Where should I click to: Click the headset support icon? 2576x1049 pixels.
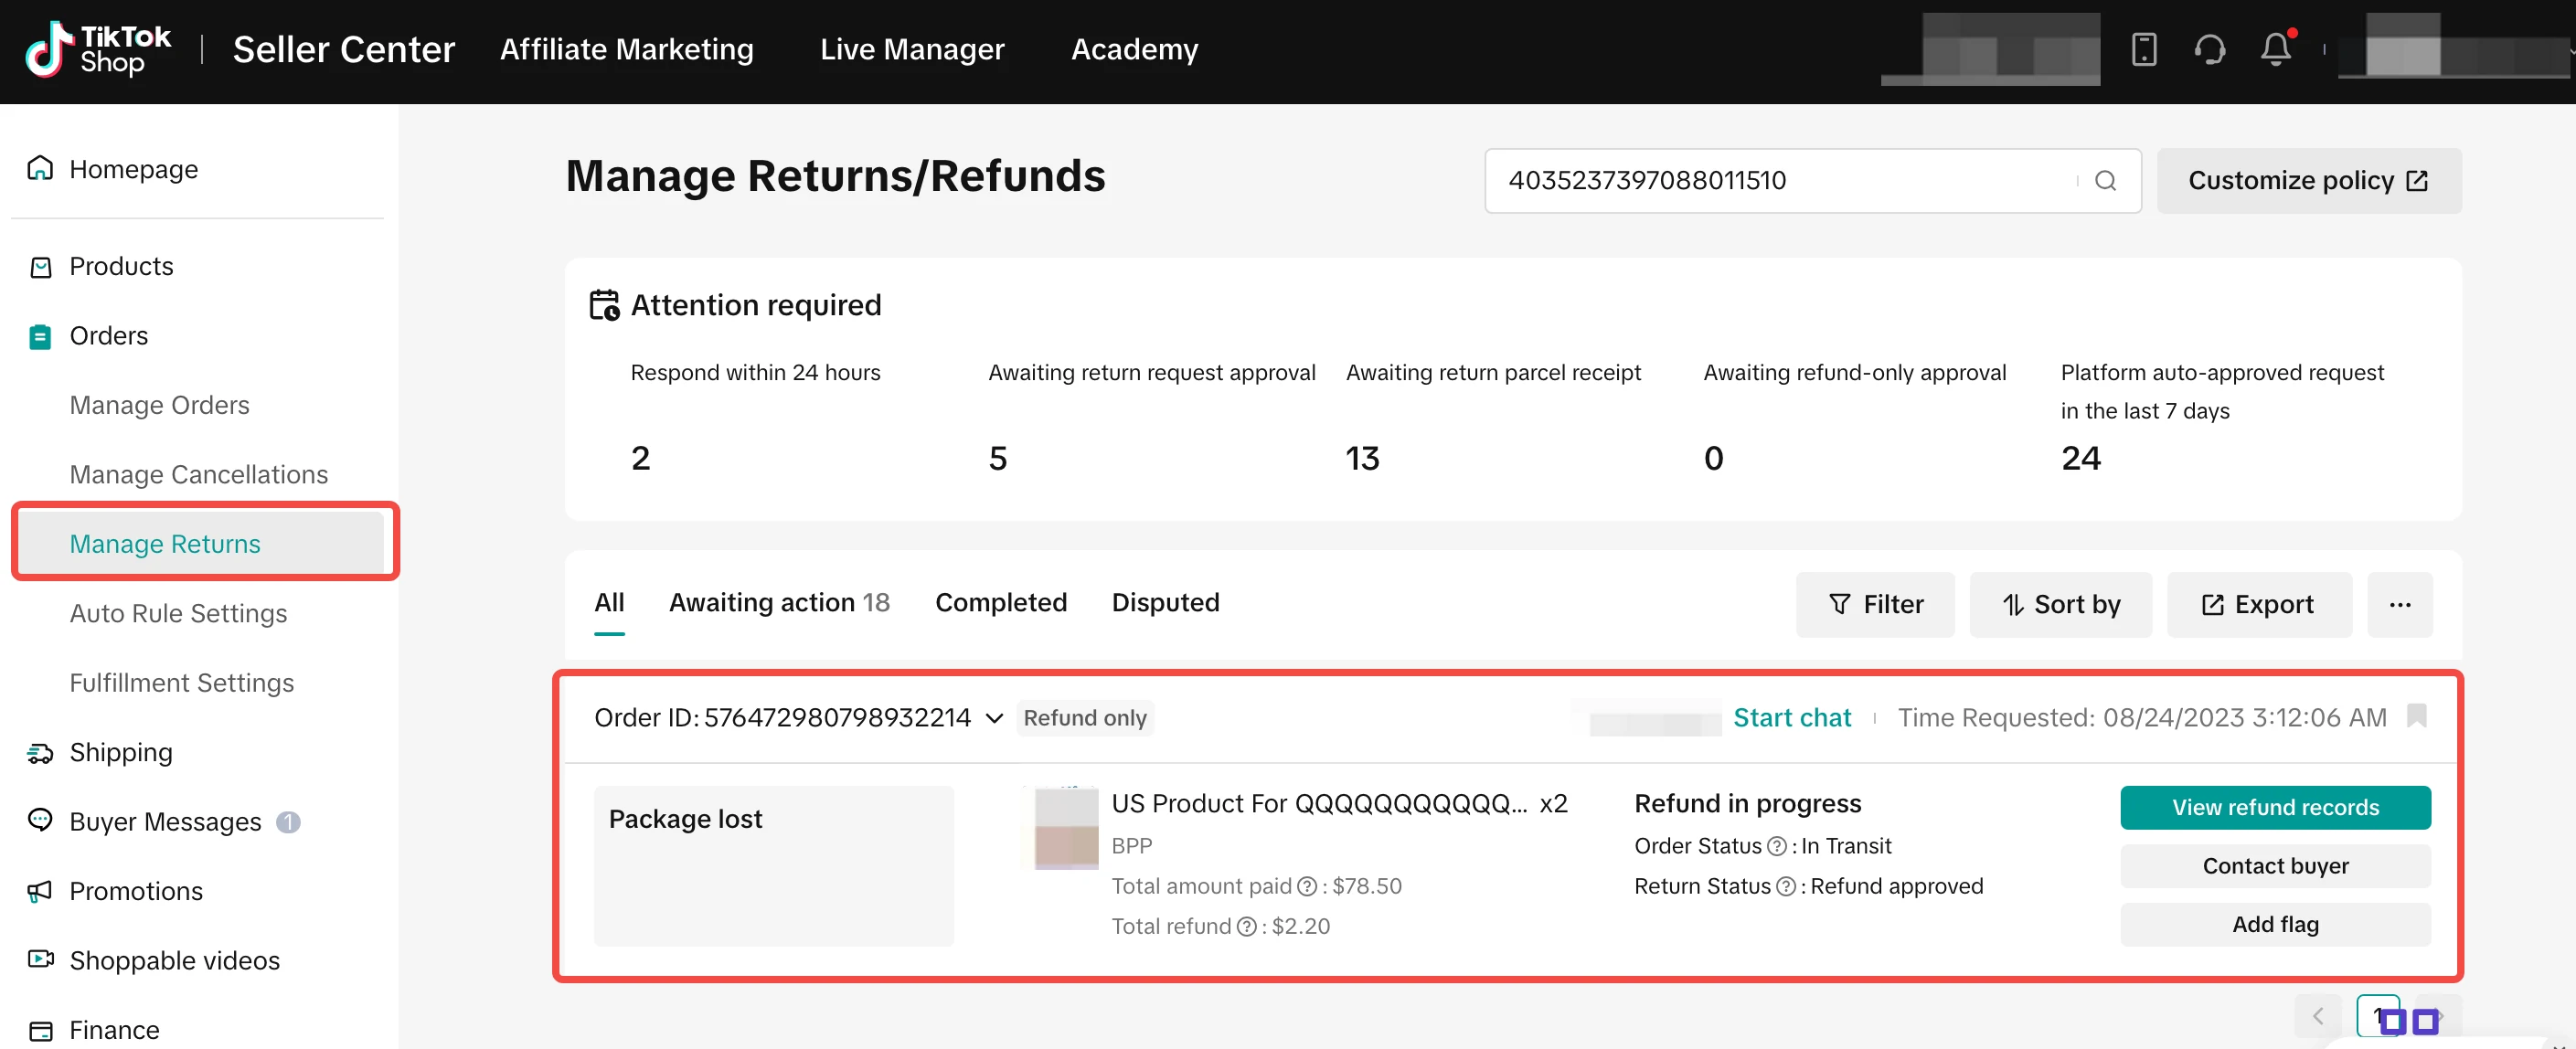2210,49
